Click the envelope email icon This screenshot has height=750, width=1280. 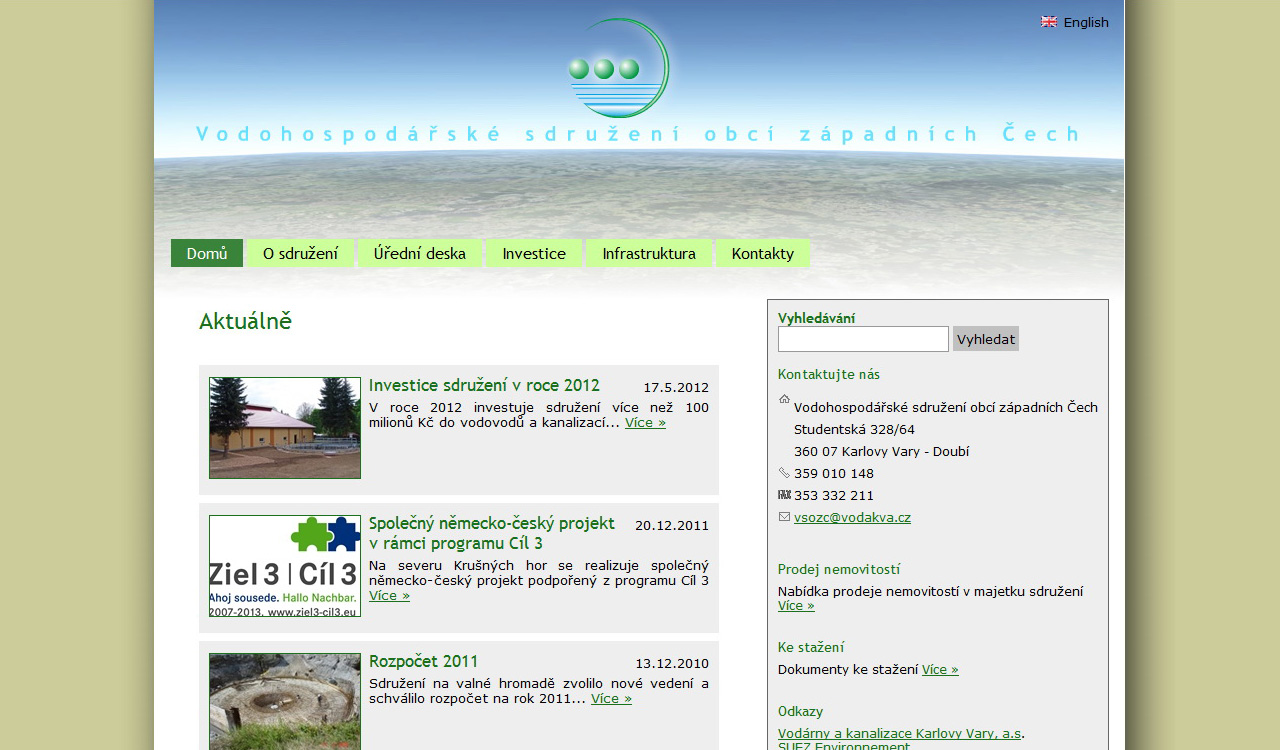point(784,517)
